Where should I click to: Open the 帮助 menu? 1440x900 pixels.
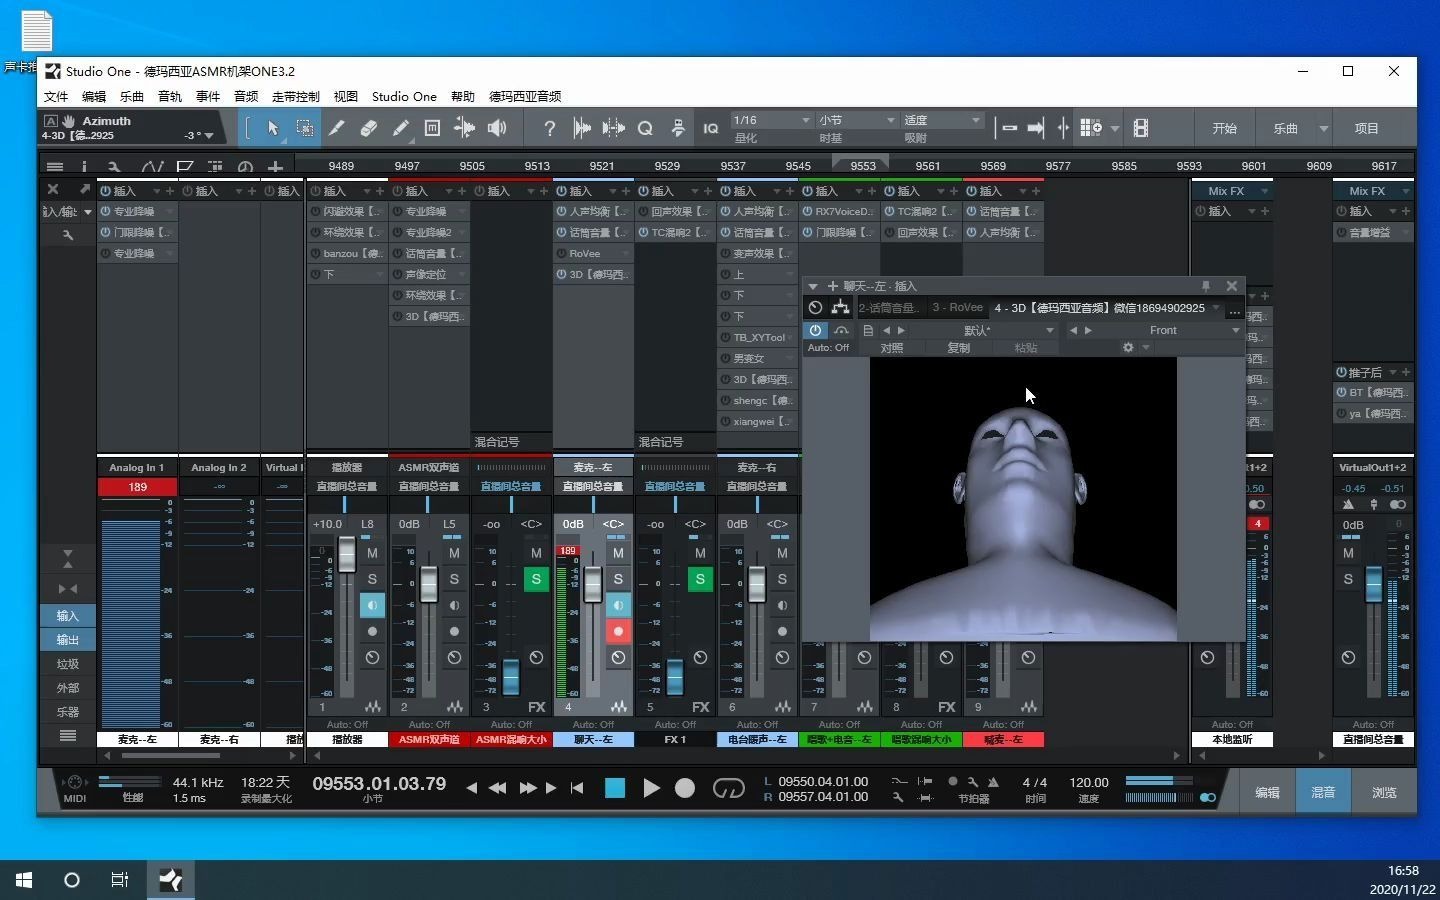click(463, 97)
